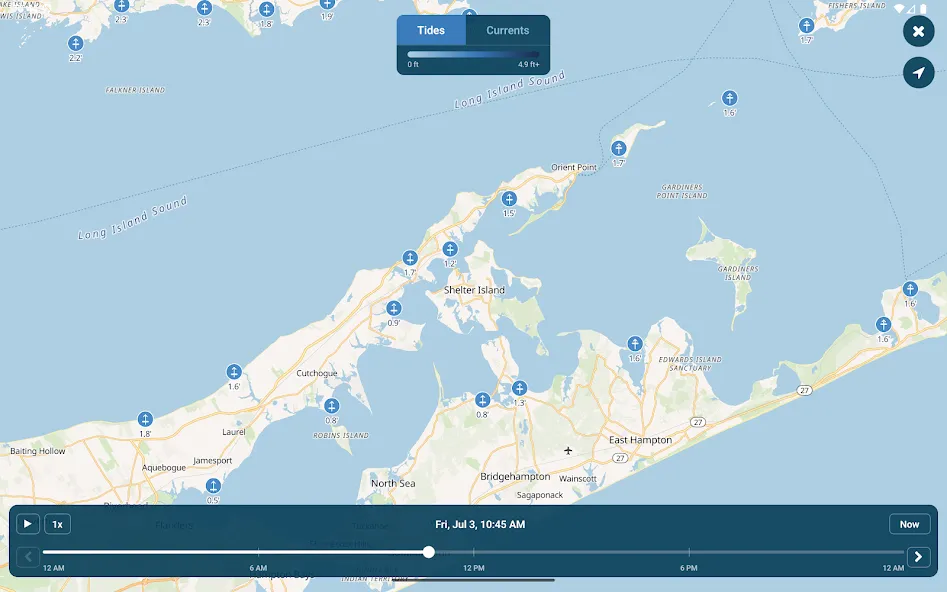The image size is (947, 592).
Task: Open tide station on Plum Island, 1.7'
Action: click(618, 148)
